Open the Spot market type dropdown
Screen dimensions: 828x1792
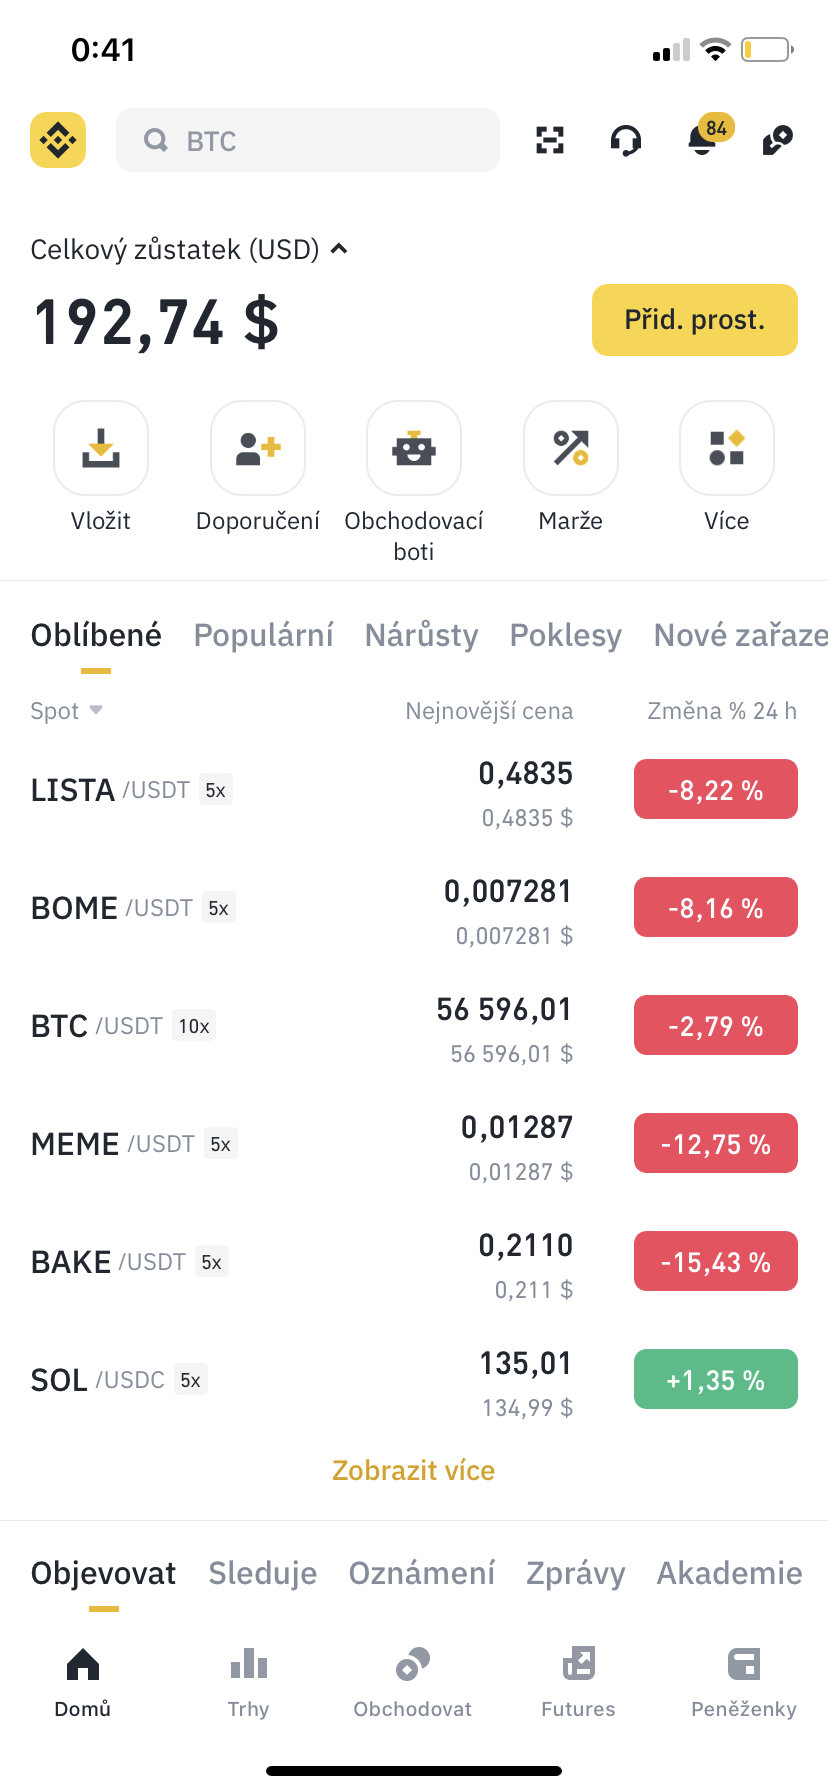click(66, 711)
